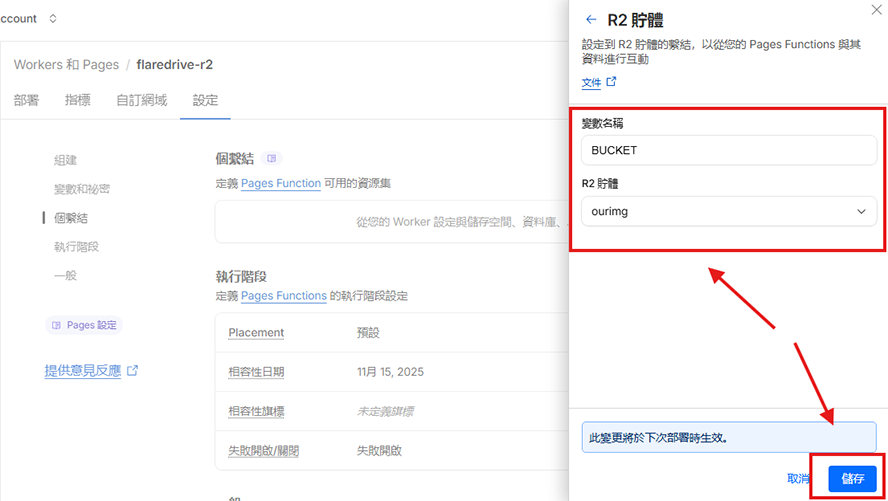
Task: Click the 未定義旗標 value
Action: 385,412
